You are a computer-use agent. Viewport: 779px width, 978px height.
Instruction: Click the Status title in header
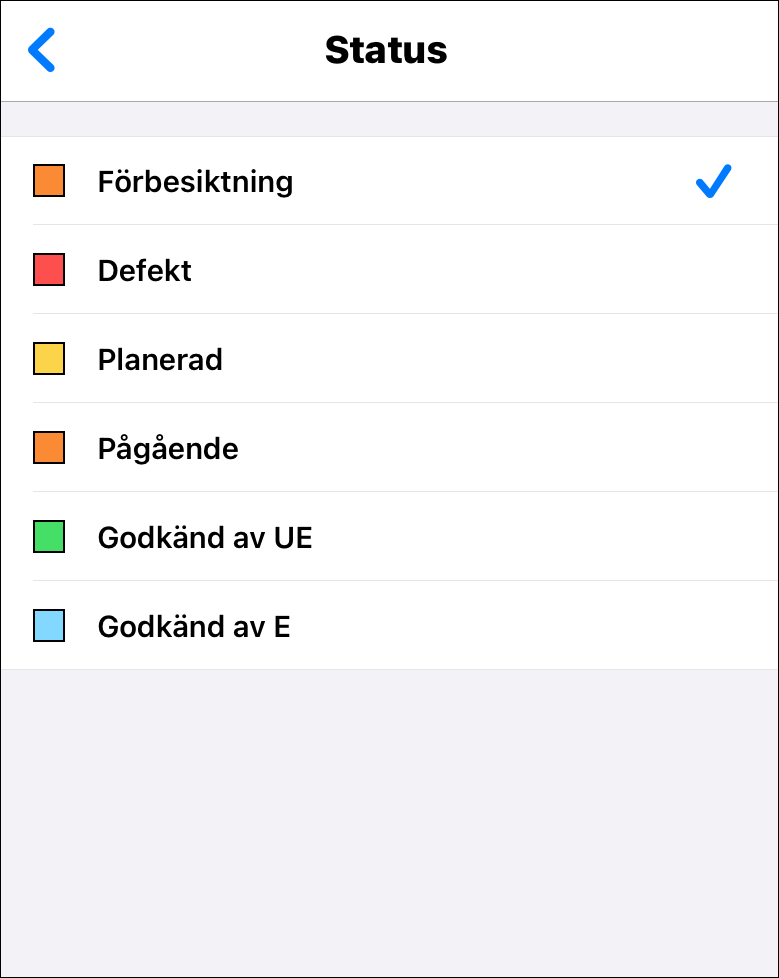386,50
